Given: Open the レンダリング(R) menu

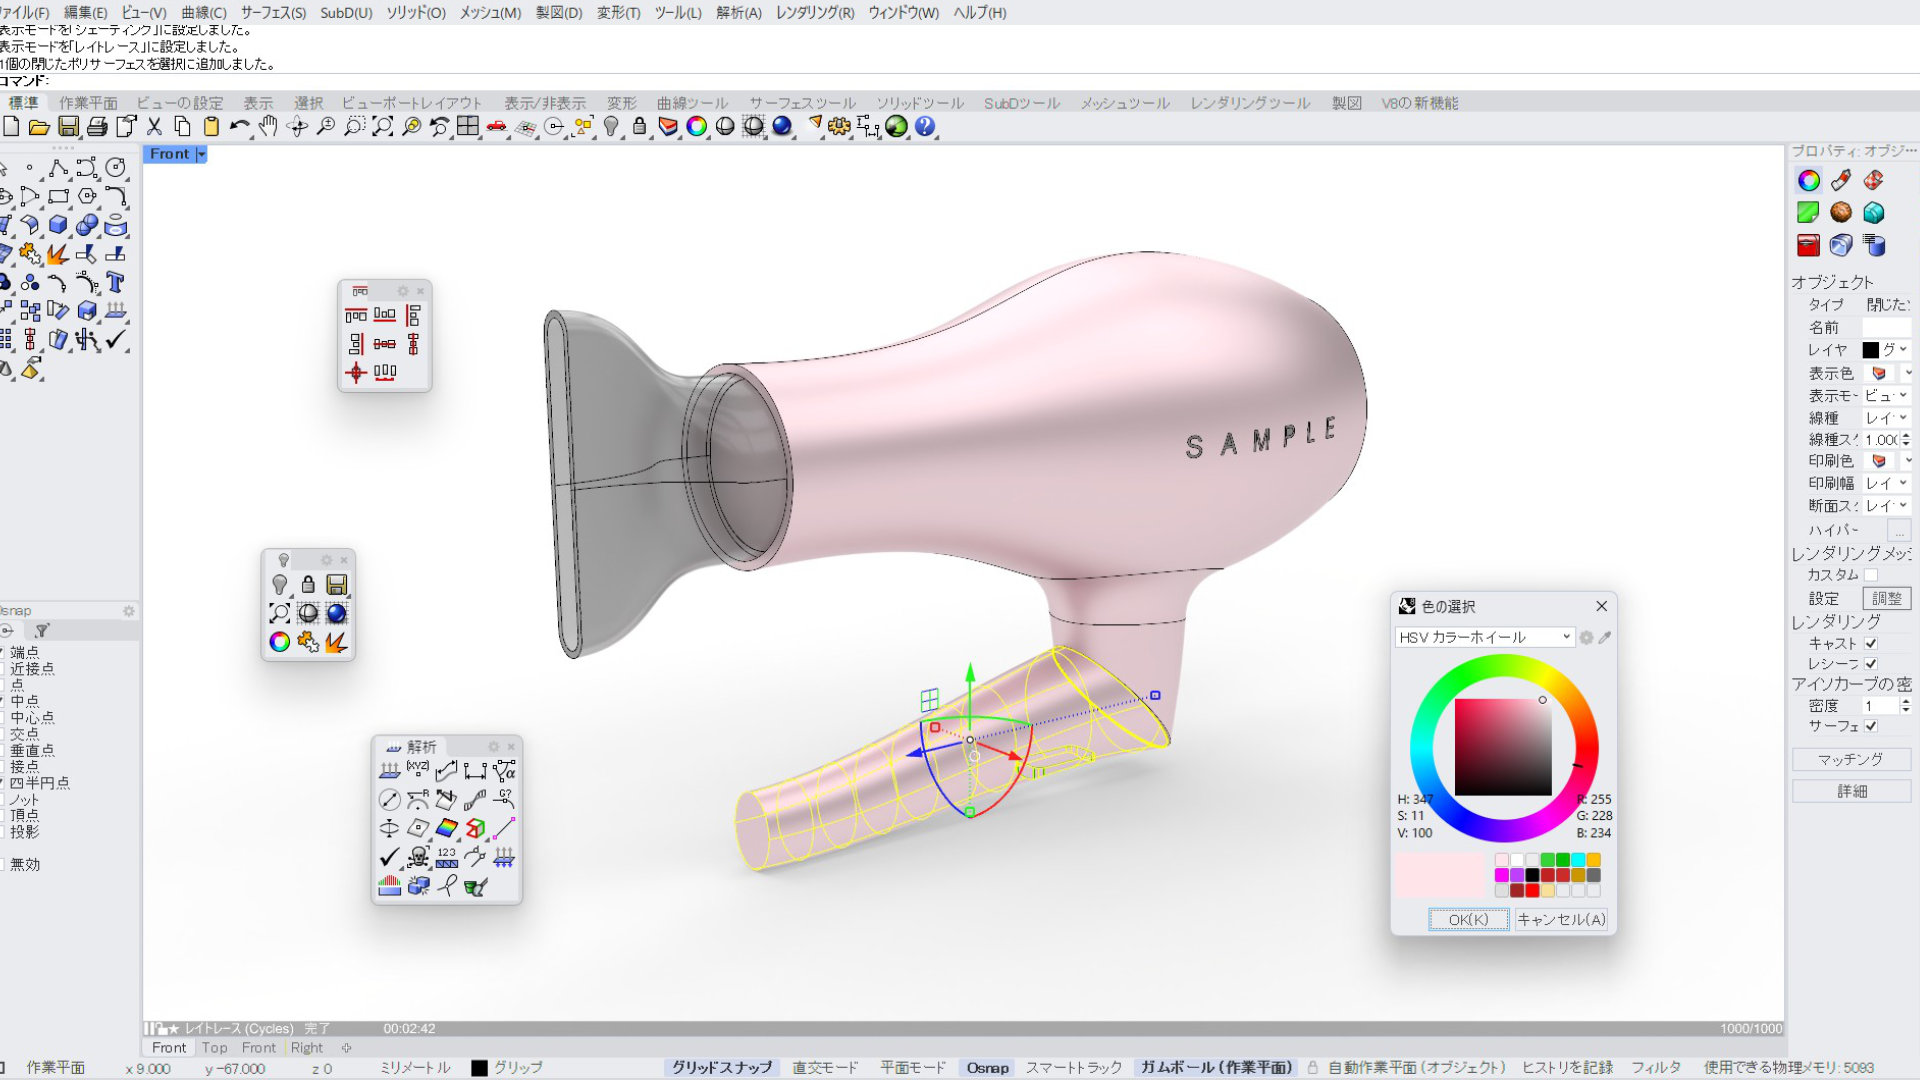Looking at the screenshot, I should 815,13.
